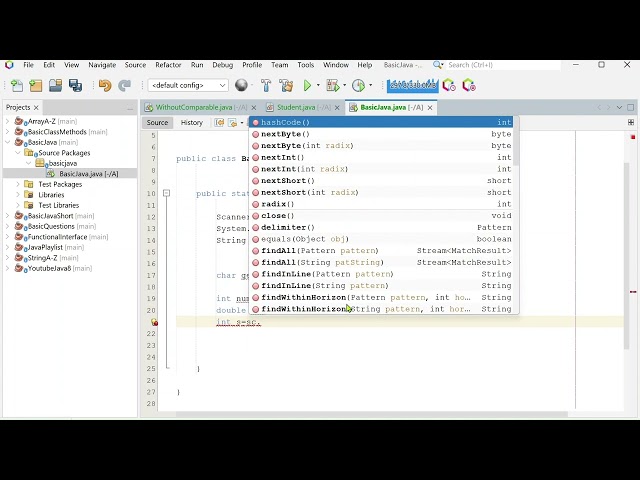Click the New Project toolbar icon
Screen dimensions: 640x480
(36, 85)
